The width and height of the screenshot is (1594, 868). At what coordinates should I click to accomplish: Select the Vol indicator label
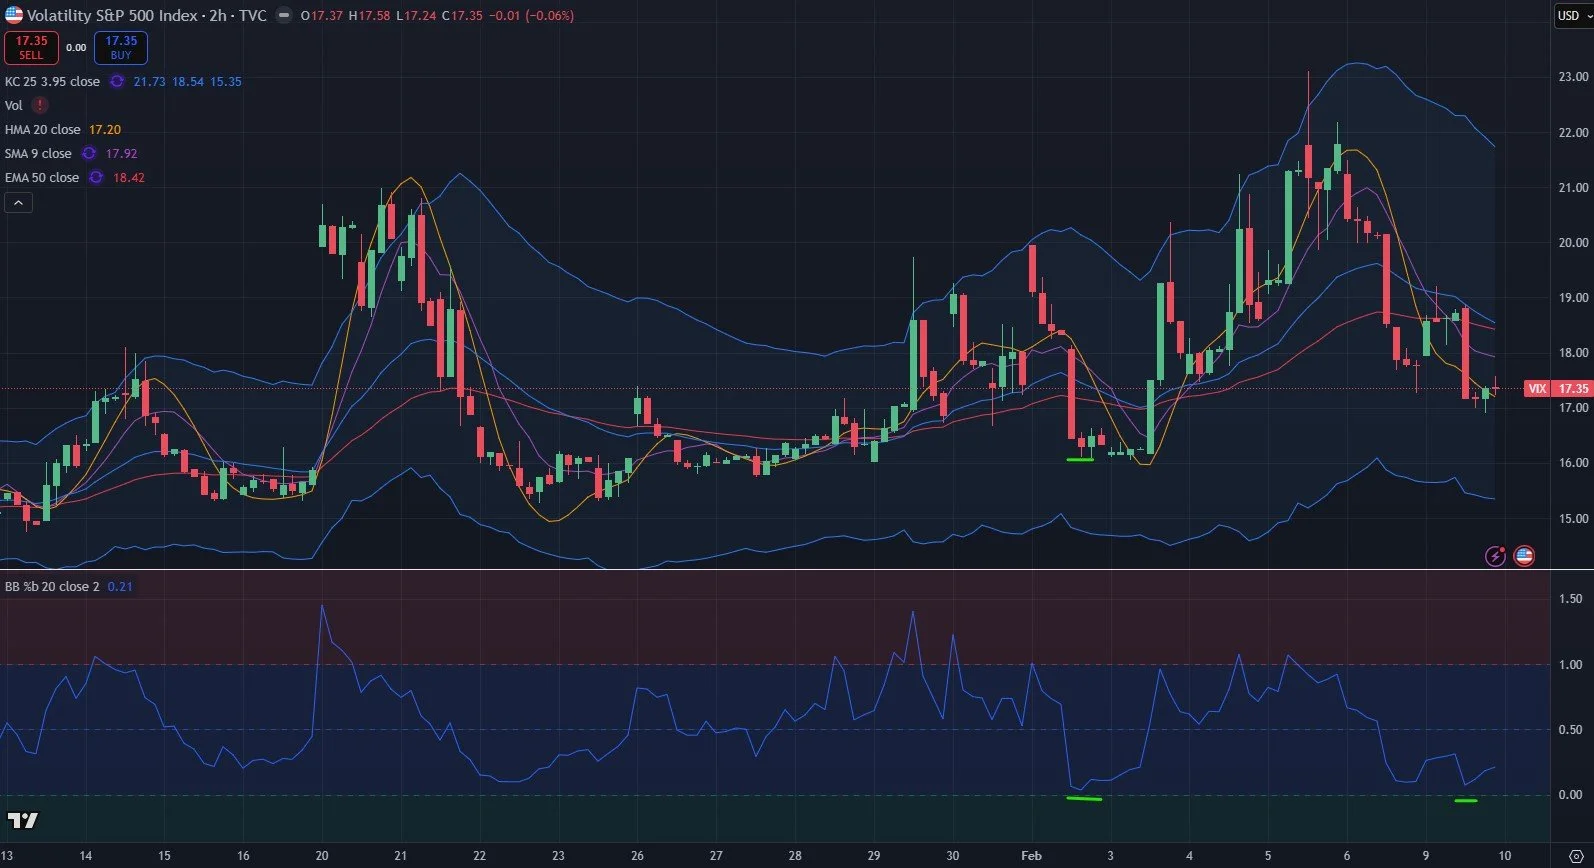pyautogui.click(x=13, y=105)
